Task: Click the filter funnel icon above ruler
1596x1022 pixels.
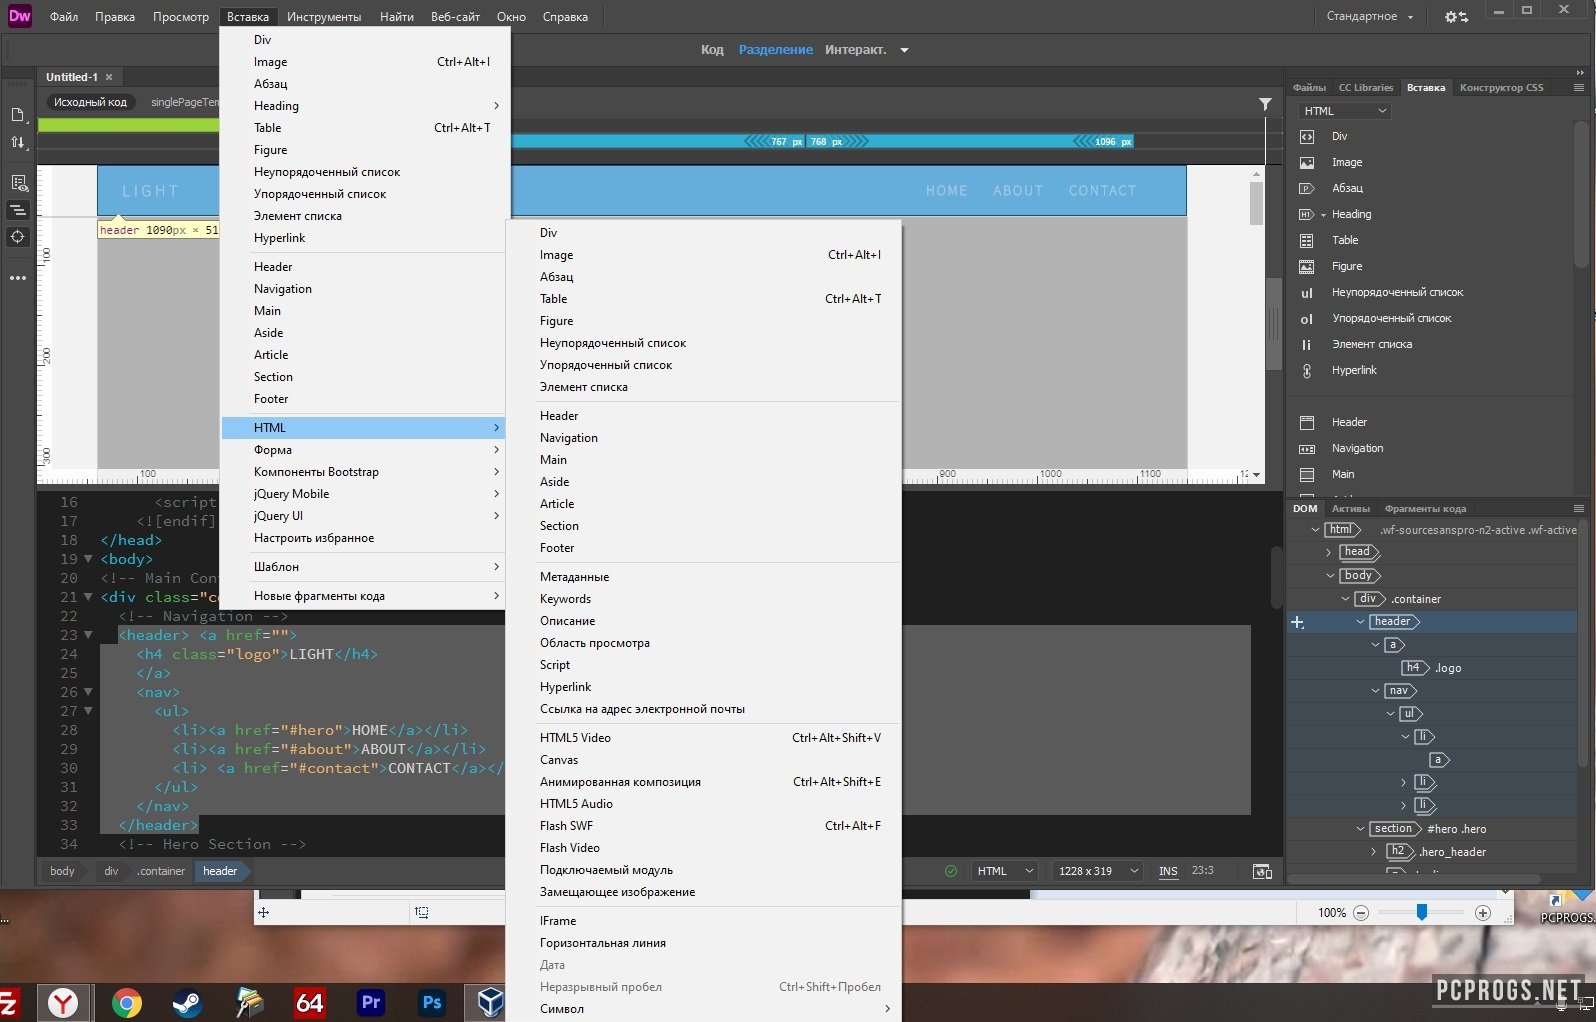Action: (1265, 104)
